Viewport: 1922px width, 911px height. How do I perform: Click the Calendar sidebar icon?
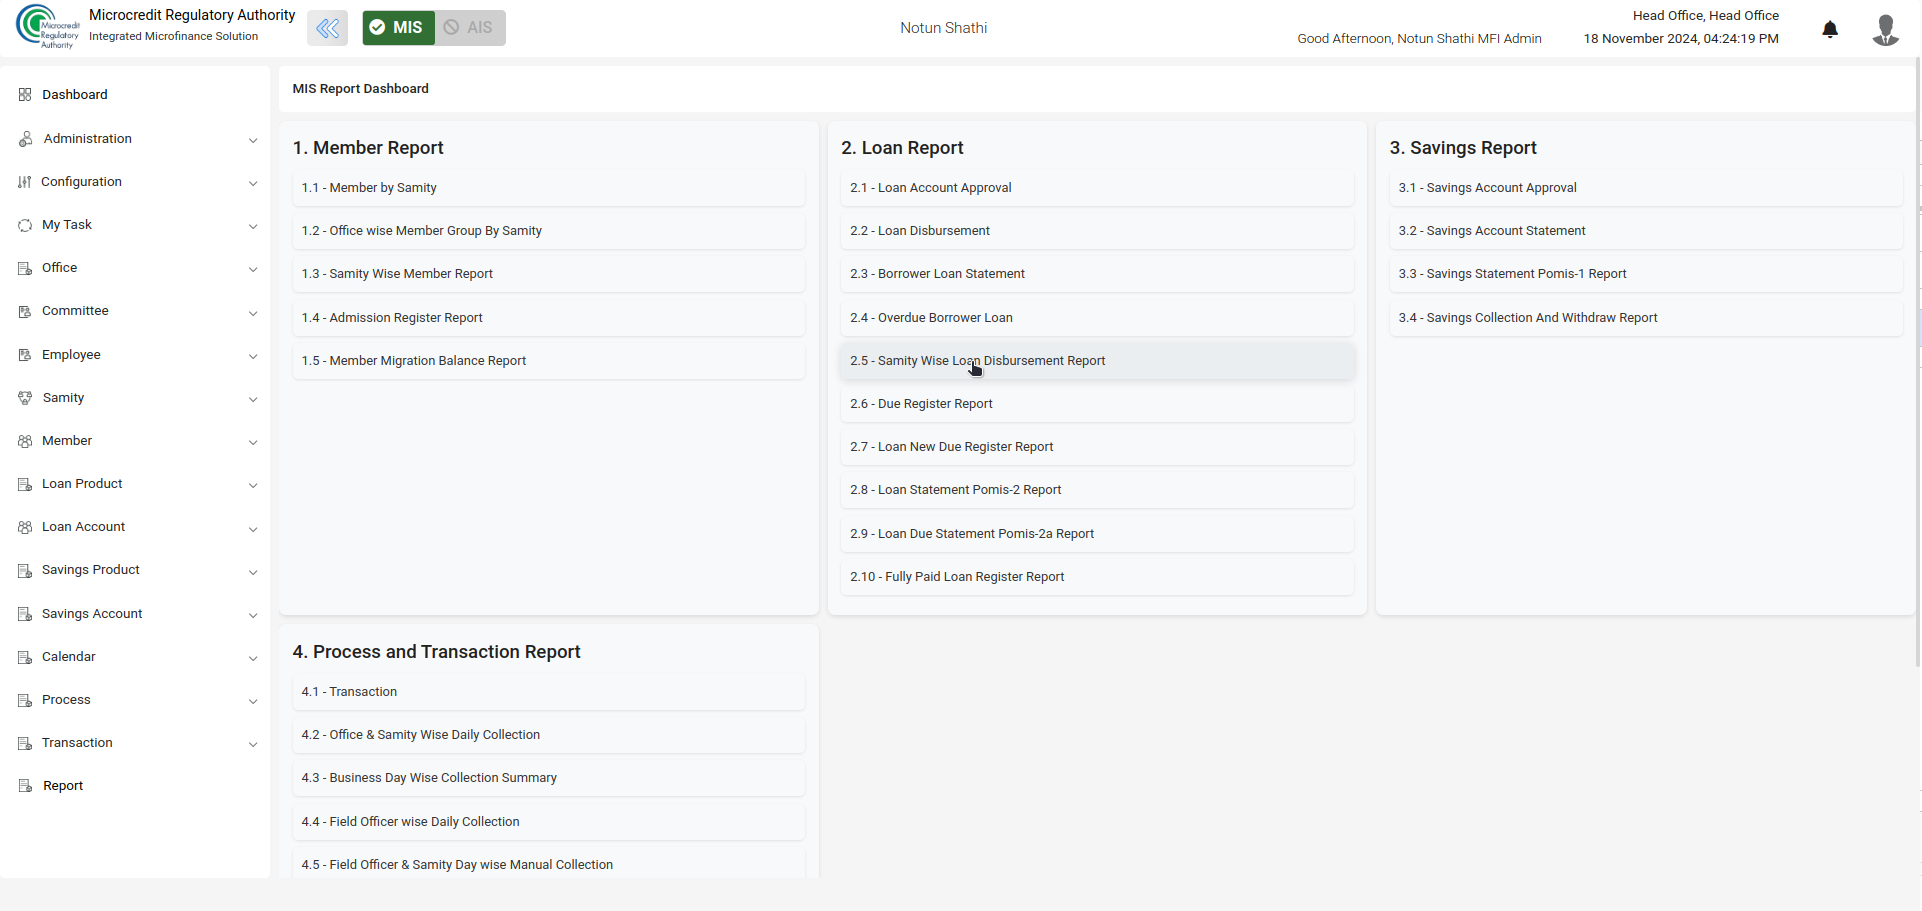tap(25, 657)
